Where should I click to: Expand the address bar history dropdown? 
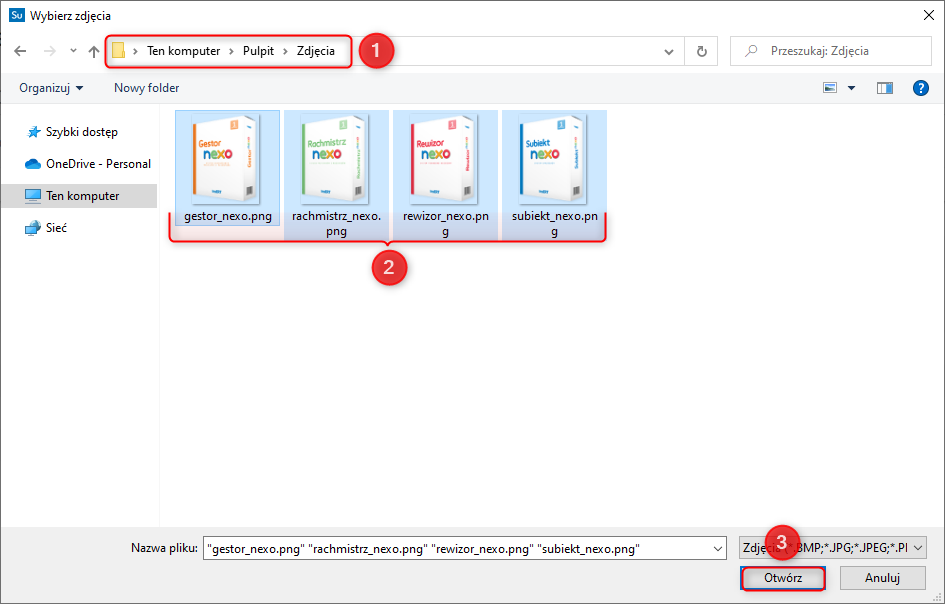click(669, 51)
